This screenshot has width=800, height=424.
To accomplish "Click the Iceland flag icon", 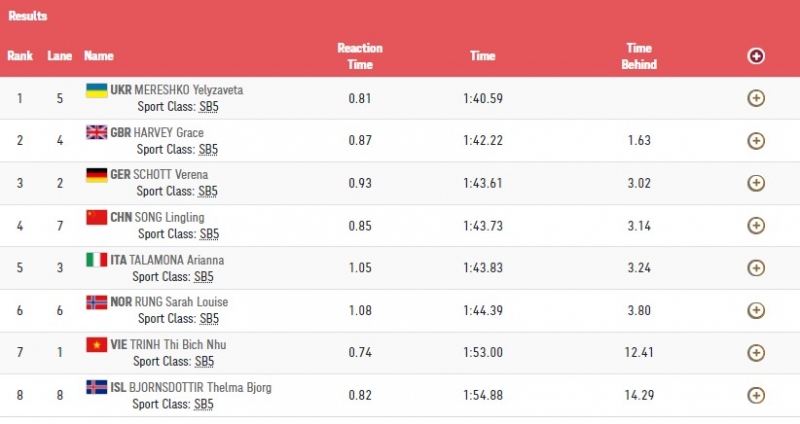I will pos(96,387).
